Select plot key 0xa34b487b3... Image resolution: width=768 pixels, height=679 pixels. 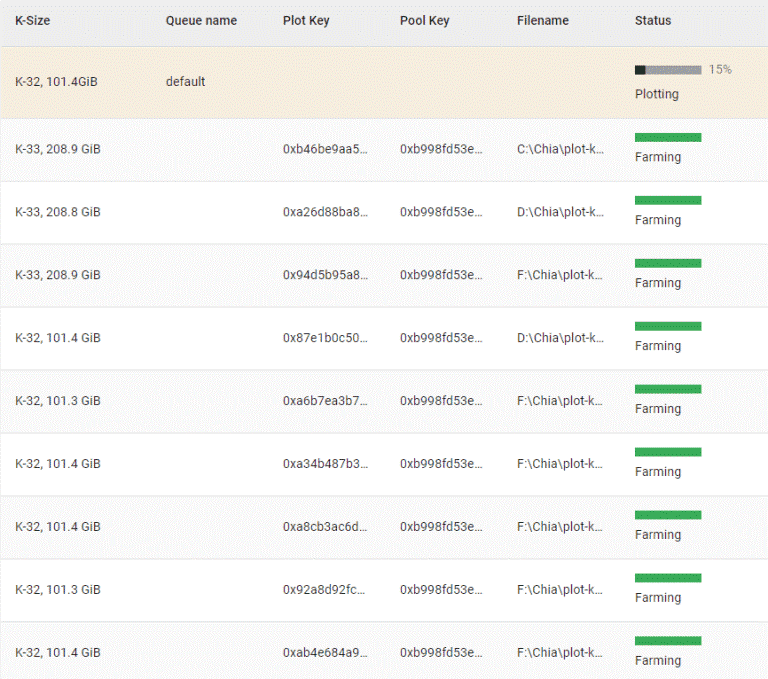click(325, 464)
